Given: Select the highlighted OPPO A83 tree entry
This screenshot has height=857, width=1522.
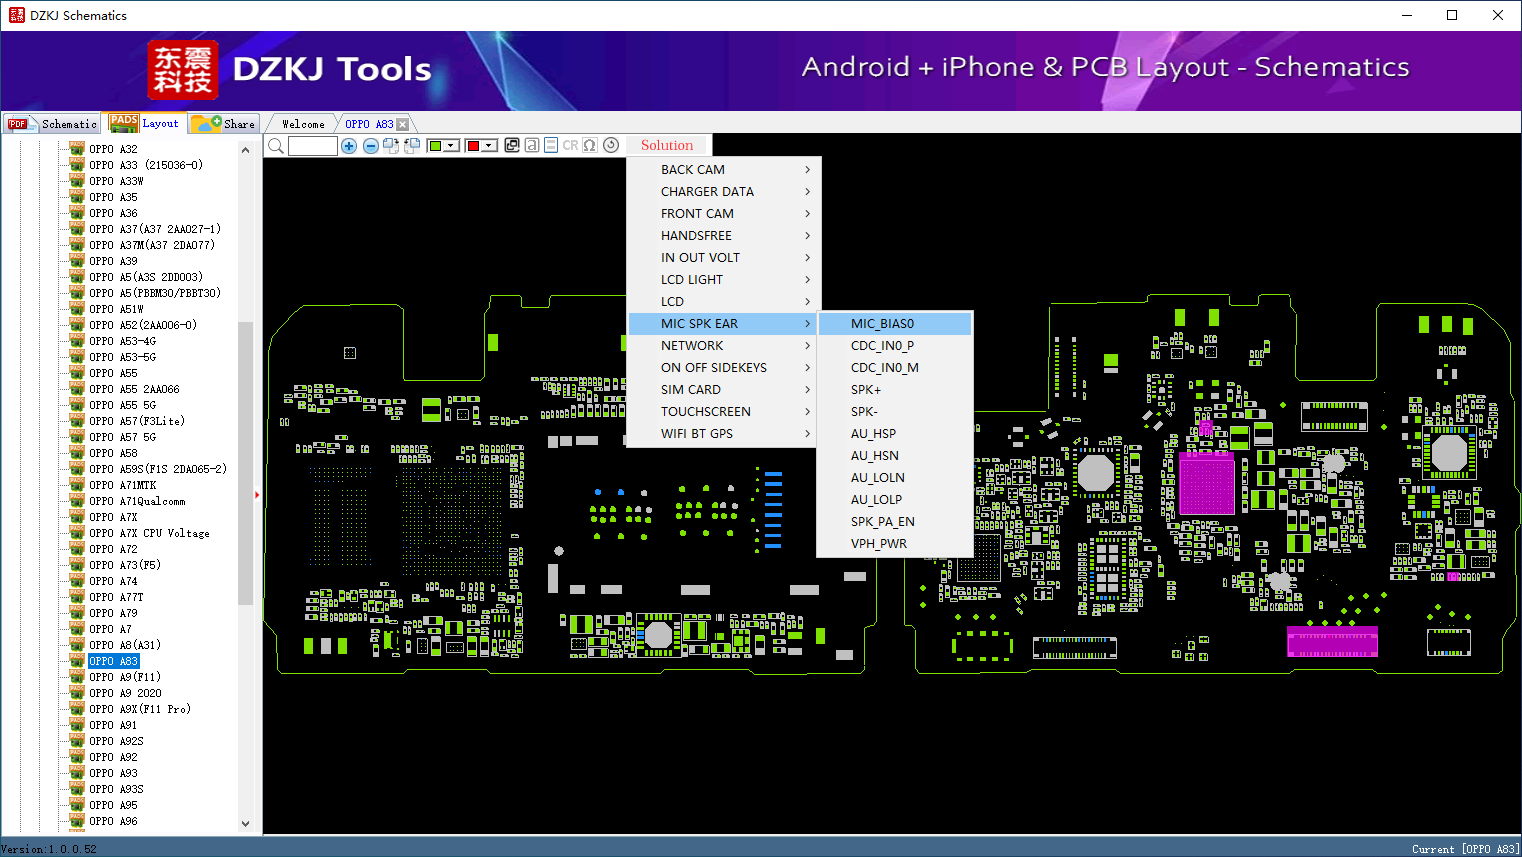Looking at the screenshot, I should tap(113, 661).
